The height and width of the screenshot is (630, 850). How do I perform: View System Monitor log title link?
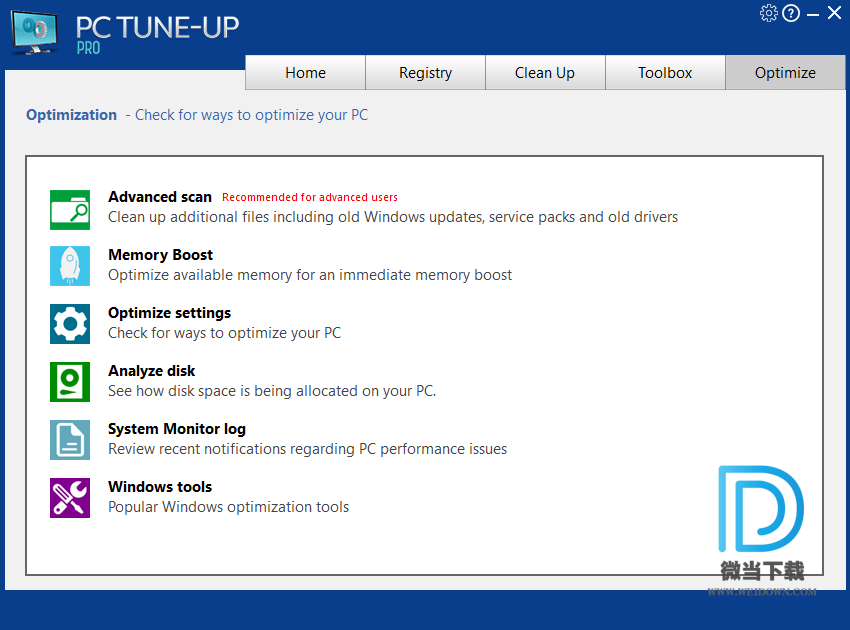pyautogui.click(x=177, y=429)
